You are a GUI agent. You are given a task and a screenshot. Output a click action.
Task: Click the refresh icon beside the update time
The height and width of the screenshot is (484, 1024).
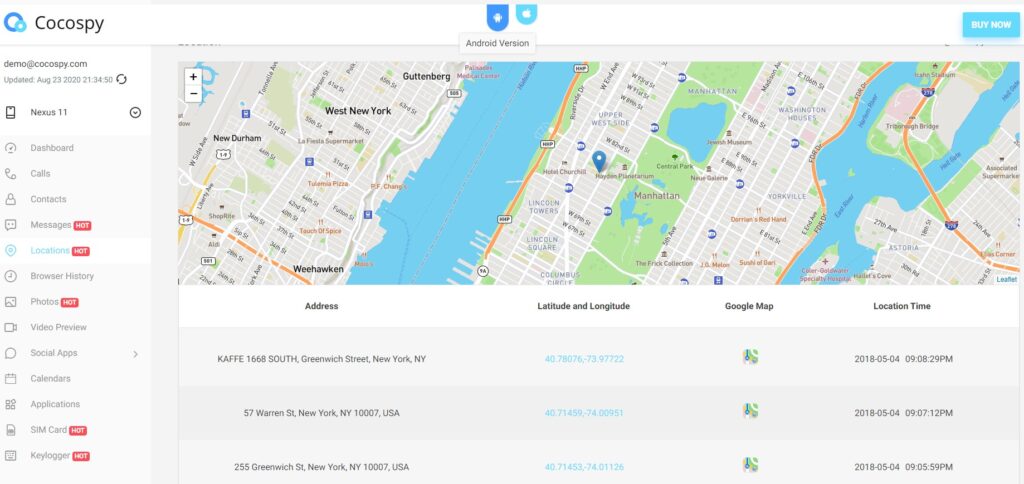122,79
